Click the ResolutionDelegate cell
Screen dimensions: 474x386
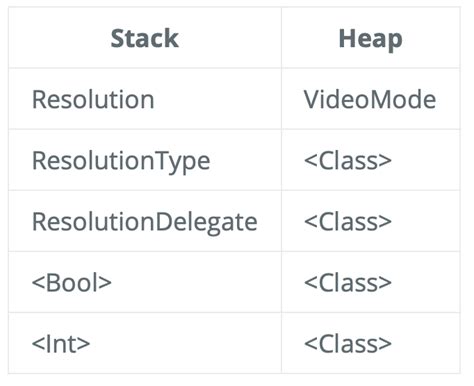145,221
